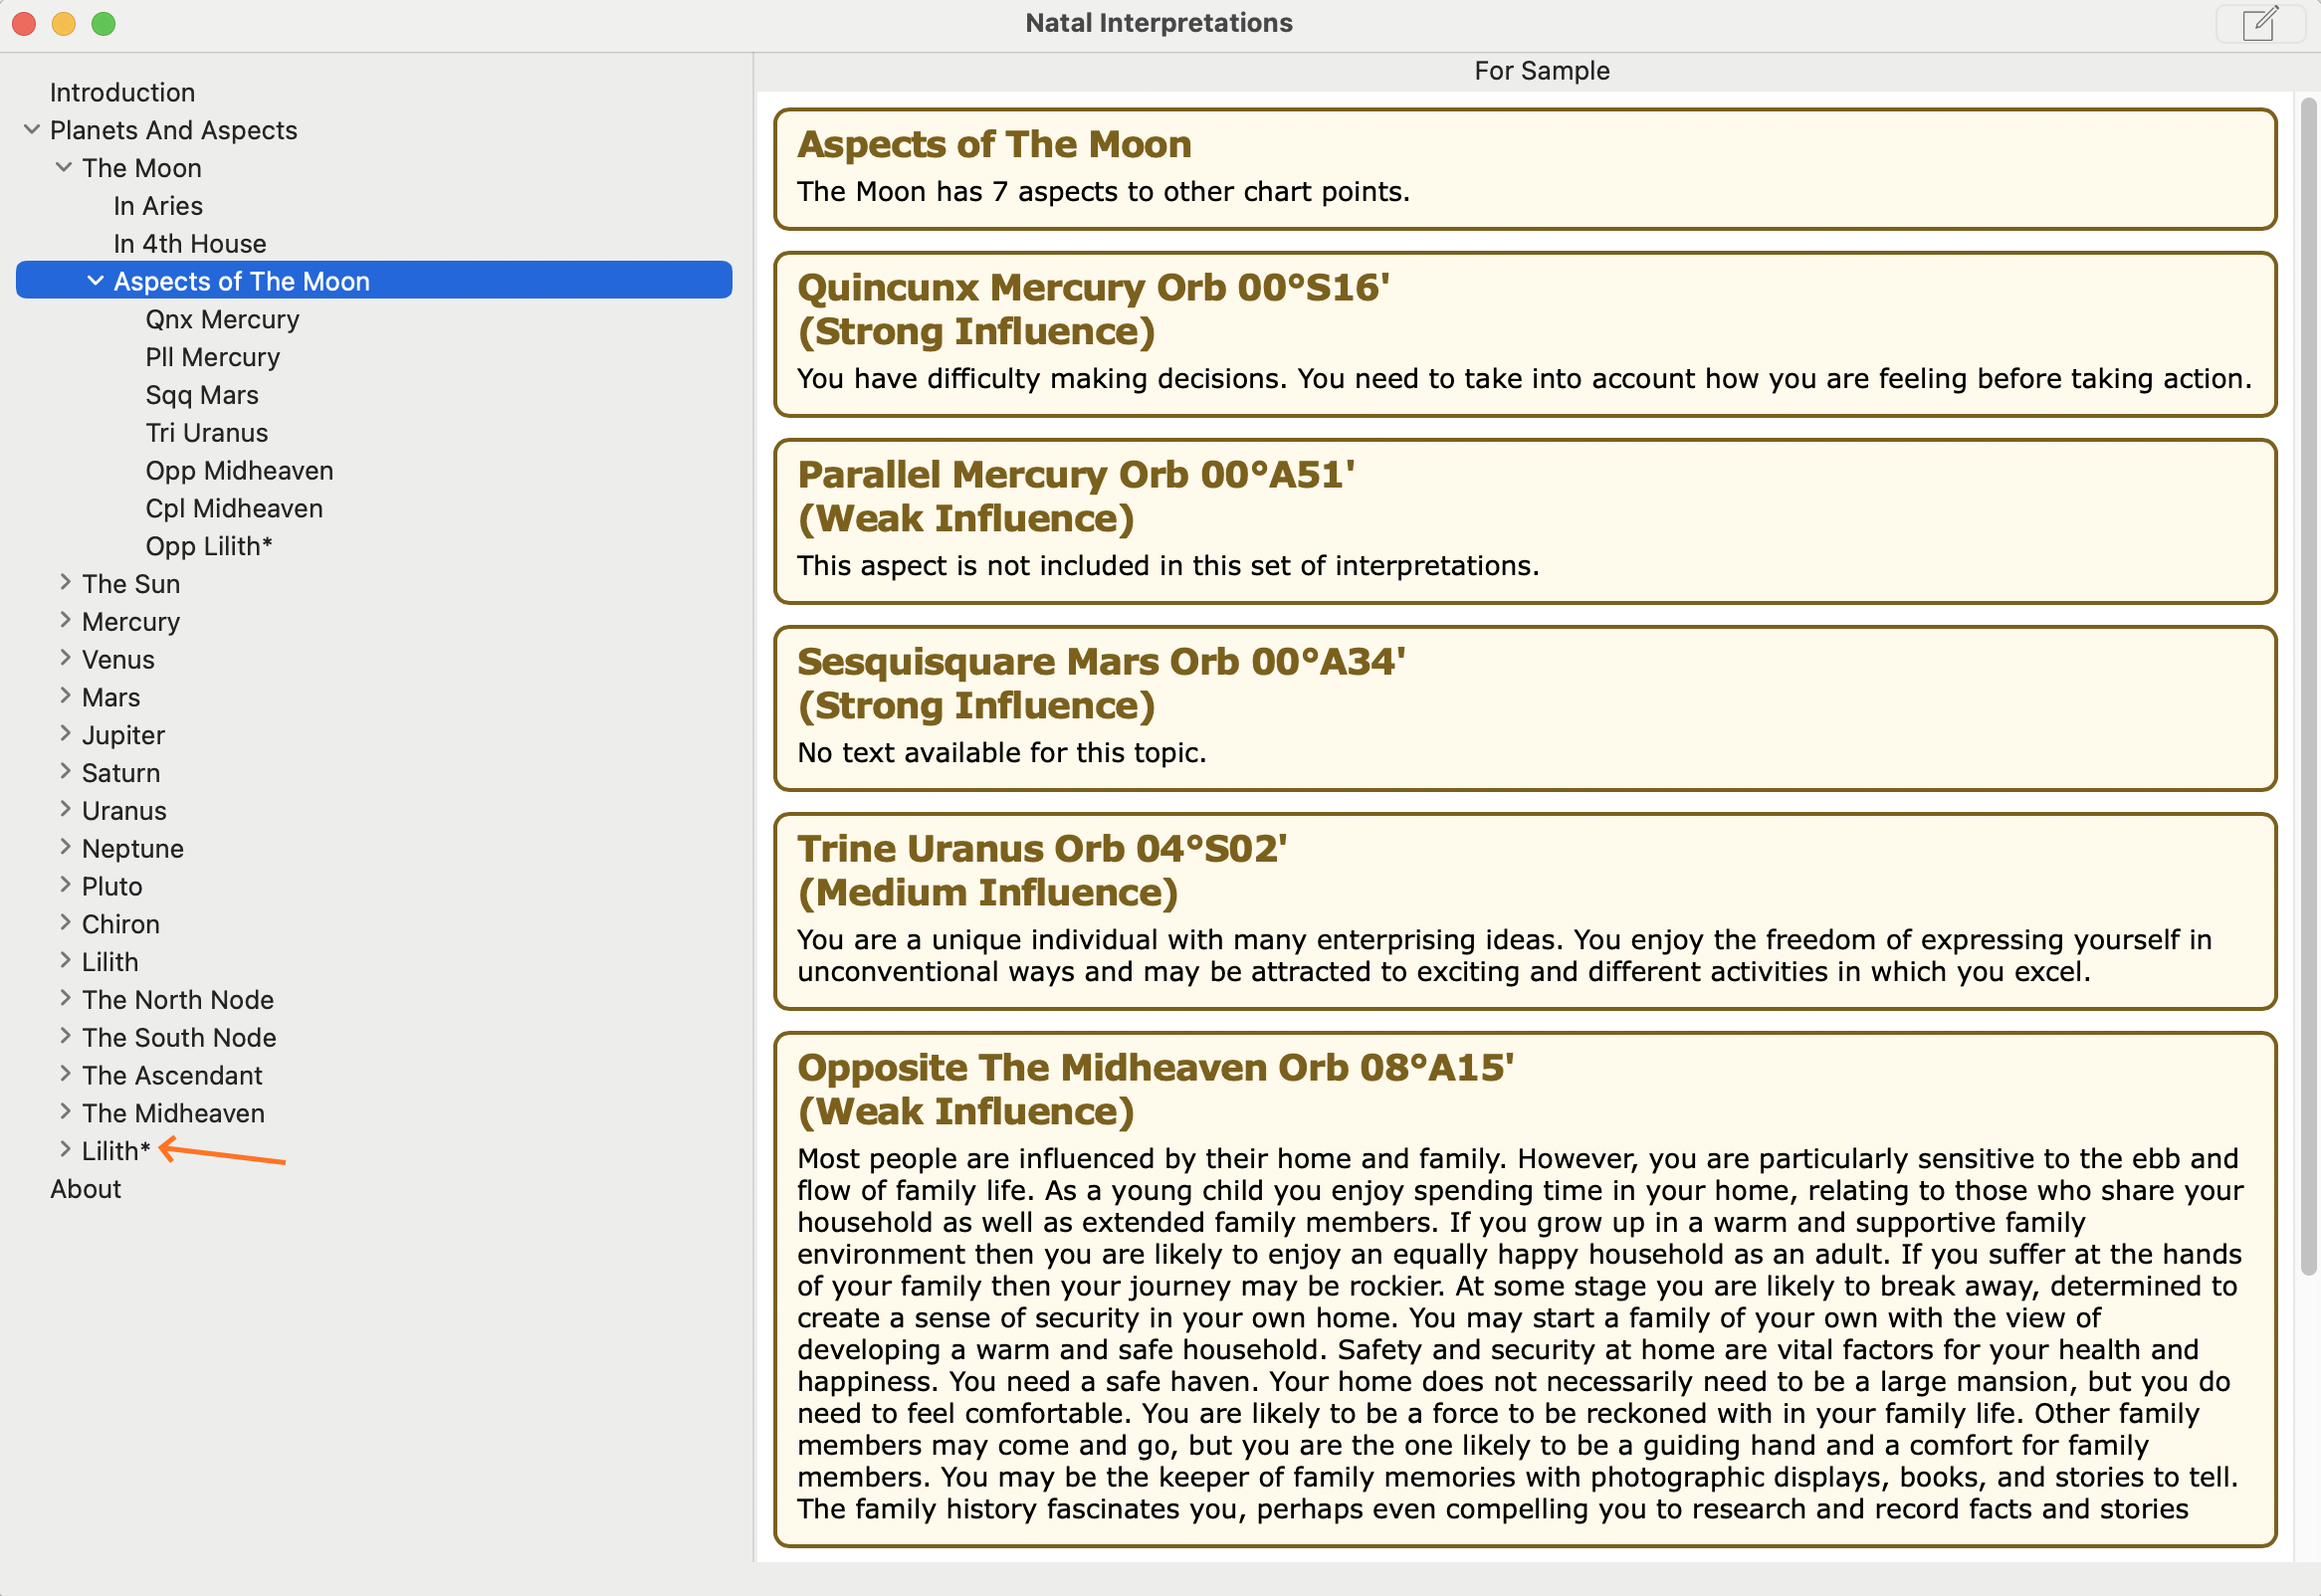This screenshot has width=2321, height=1596.
Task: Open About in the sidebar
Action: click(86, 1189)
